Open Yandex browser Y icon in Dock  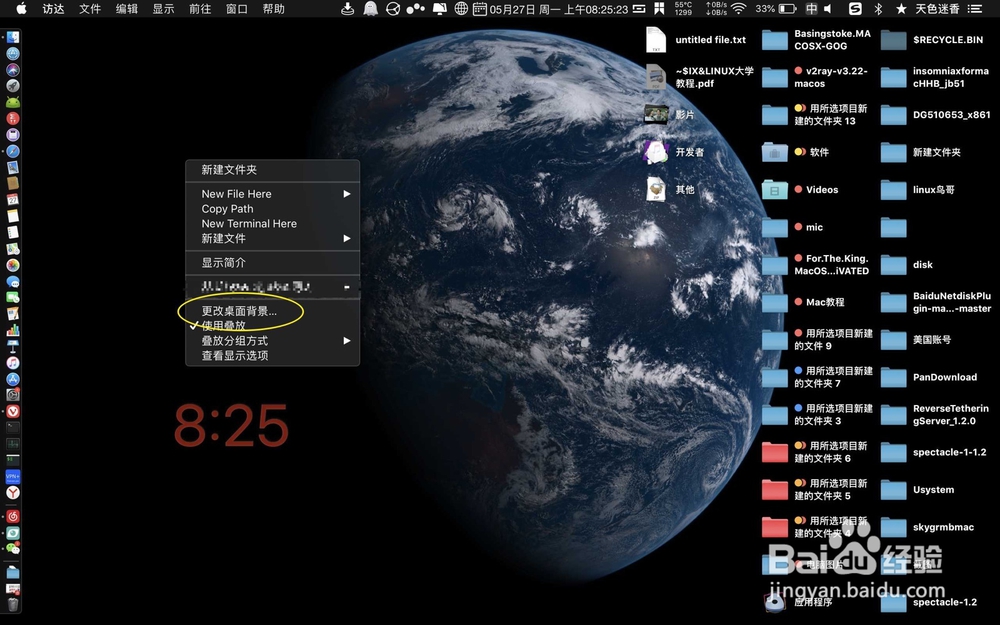[x=13, y=492]
